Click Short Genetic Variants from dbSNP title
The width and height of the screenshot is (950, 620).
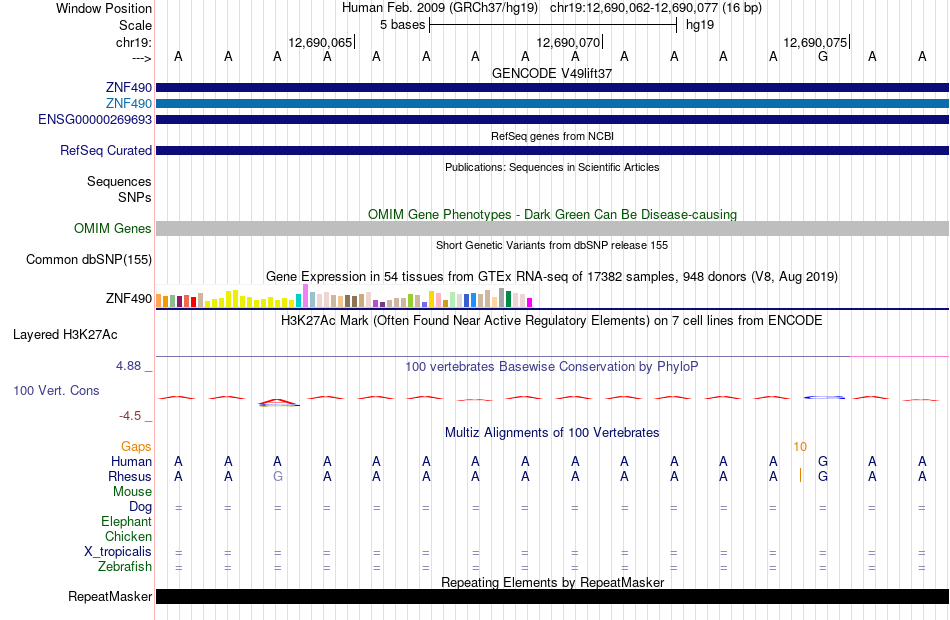tap(552, 245)
